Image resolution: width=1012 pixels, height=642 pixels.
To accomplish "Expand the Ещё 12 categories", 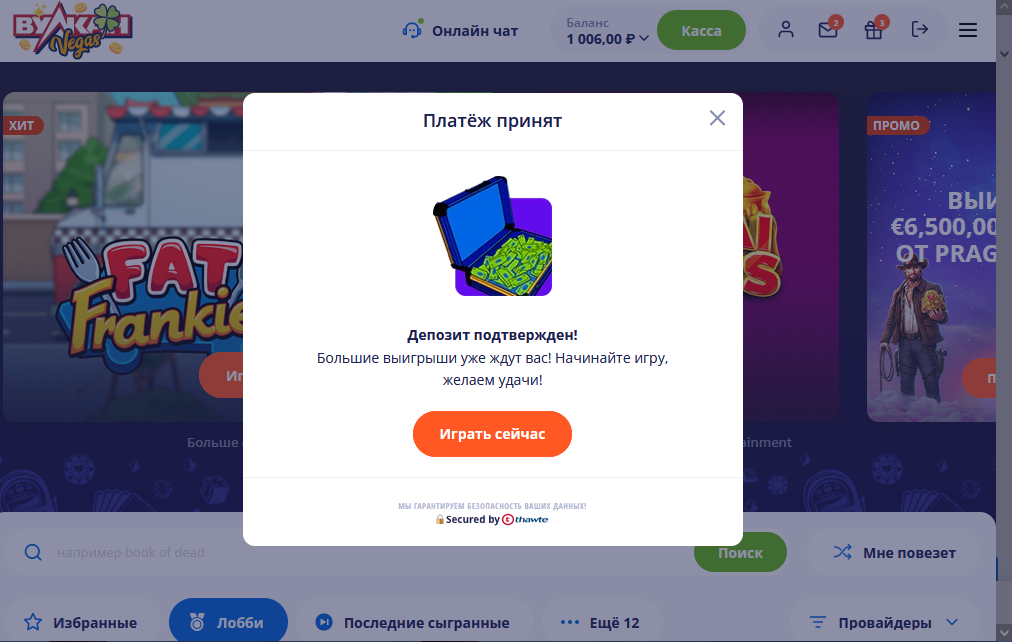I will coord(601,623).
